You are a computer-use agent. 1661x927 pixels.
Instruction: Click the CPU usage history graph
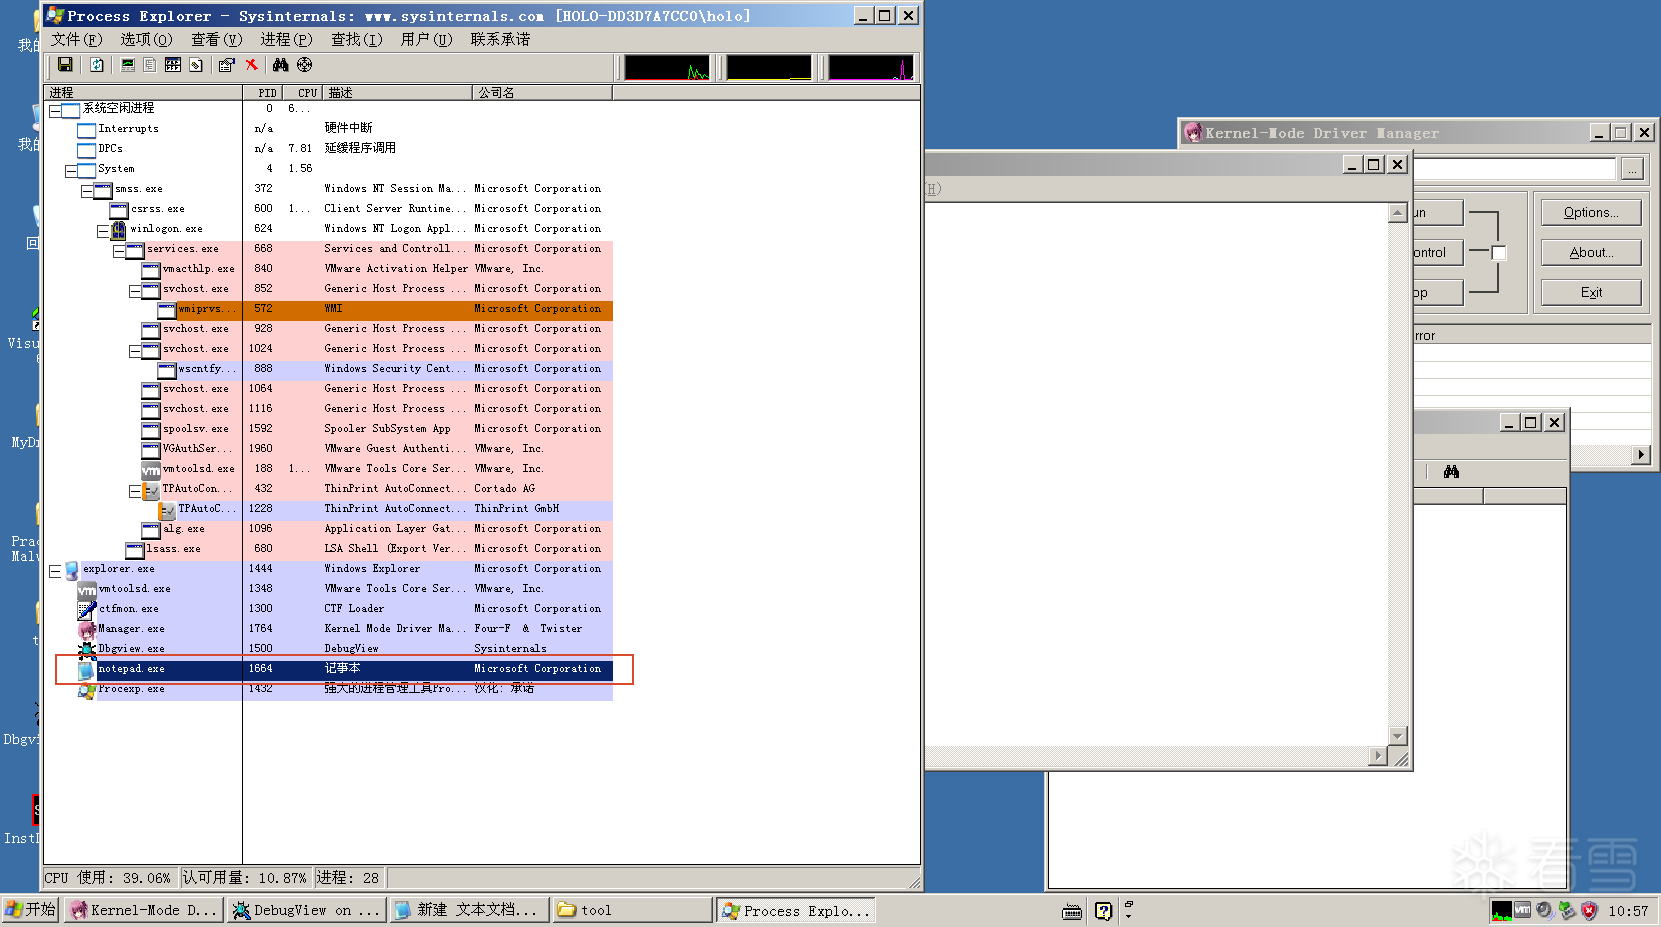[667, 67]
